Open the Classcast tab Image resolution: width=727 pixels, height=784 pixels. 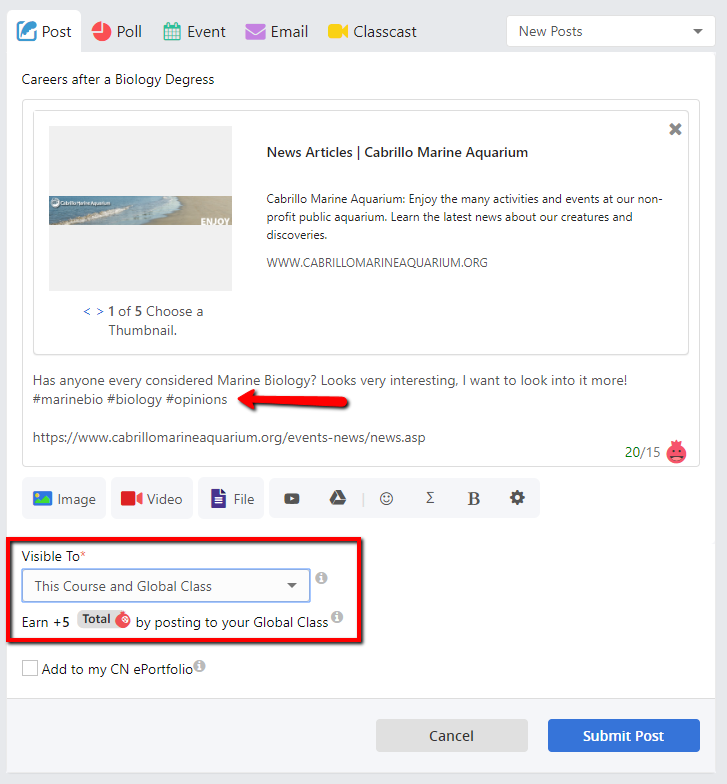coord(372,32)
